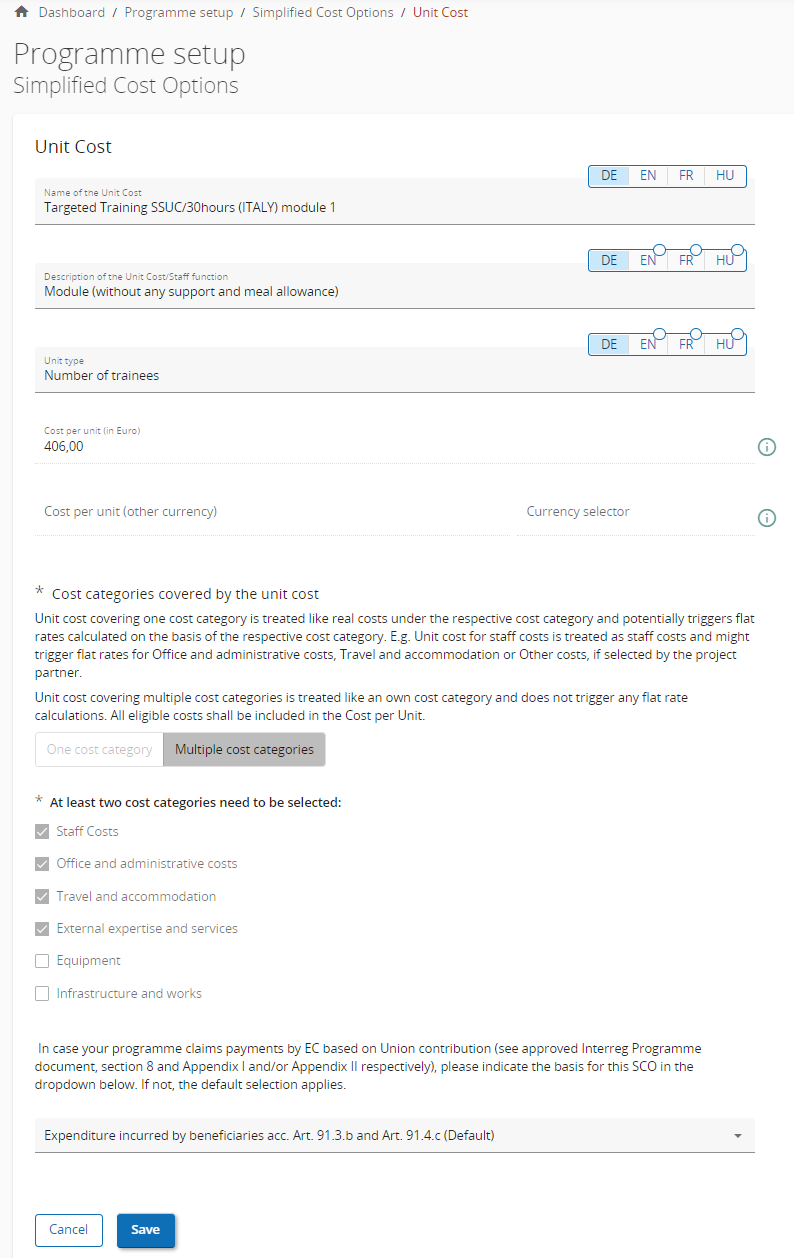Click info icon beside Currency selector

[767, 518]
